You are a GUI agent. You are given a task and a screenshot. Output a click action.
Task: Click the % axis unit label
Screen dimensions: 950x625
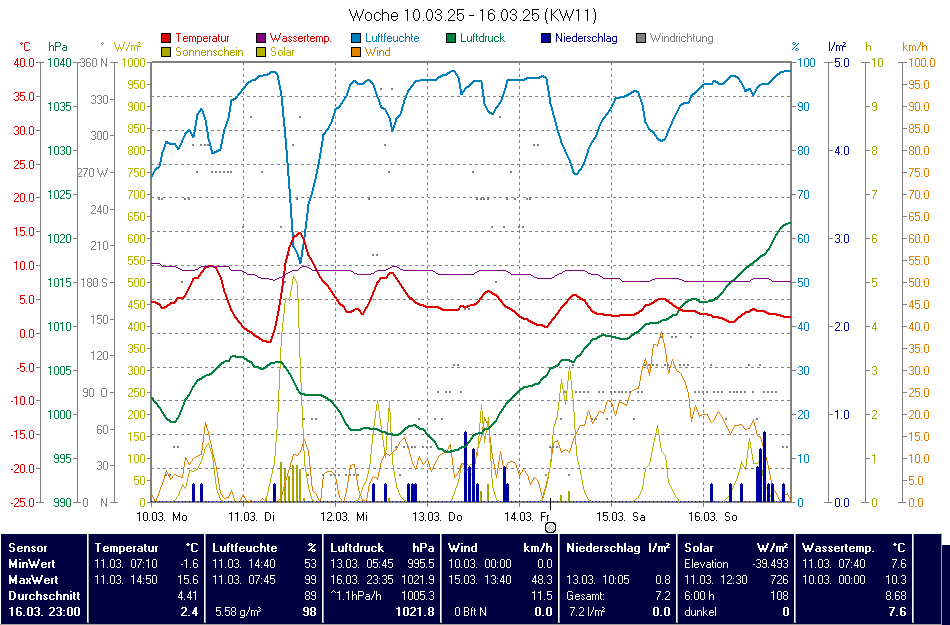coord(796,47)
